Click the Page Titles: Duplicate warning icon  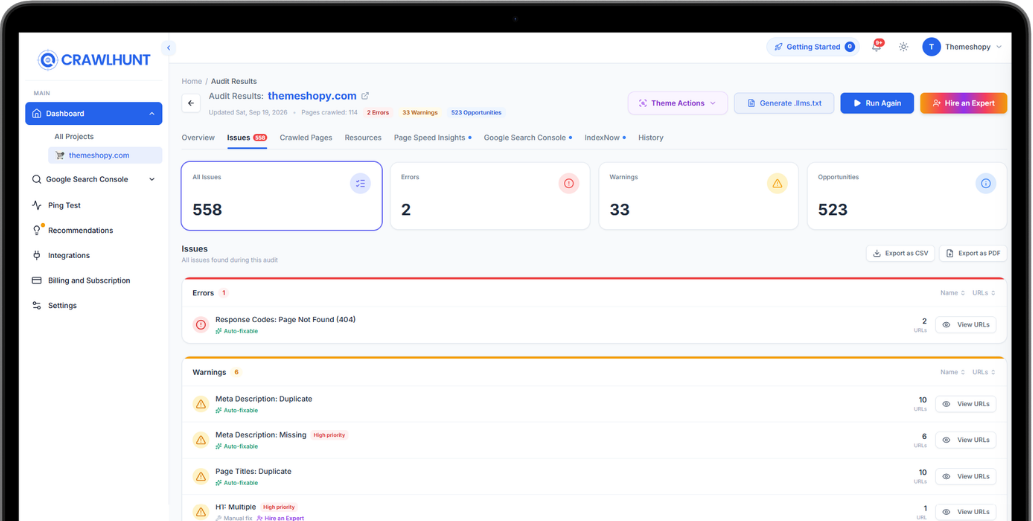coord(201,476)
